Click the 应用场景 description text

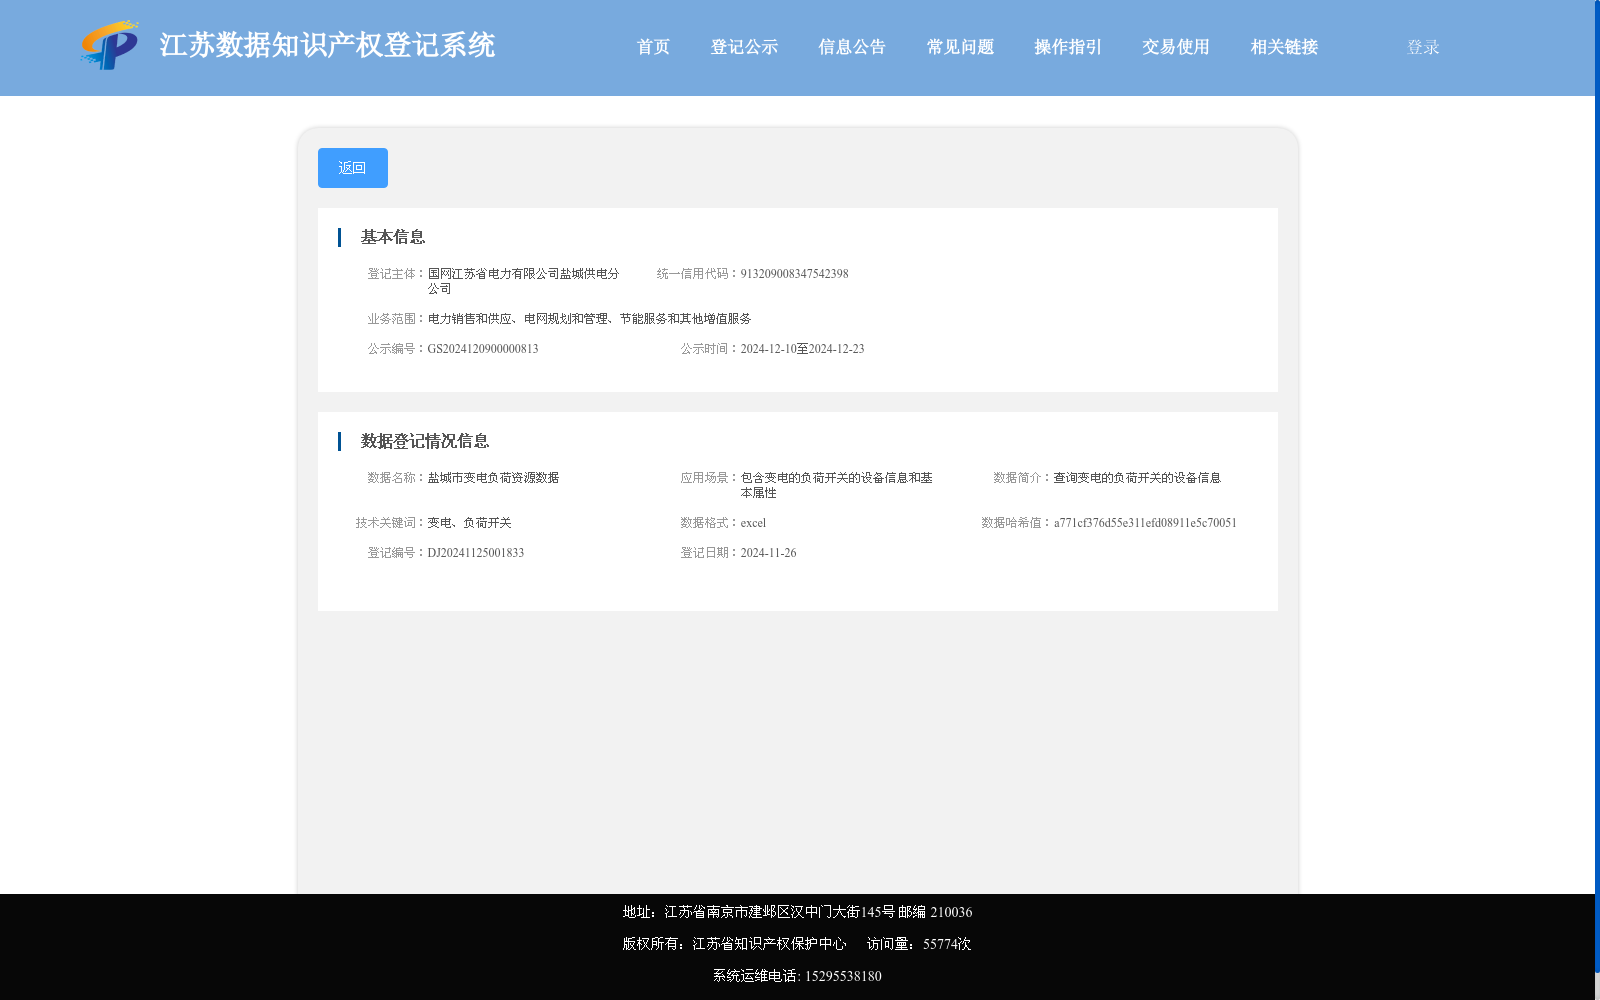[x=837, y=485]
